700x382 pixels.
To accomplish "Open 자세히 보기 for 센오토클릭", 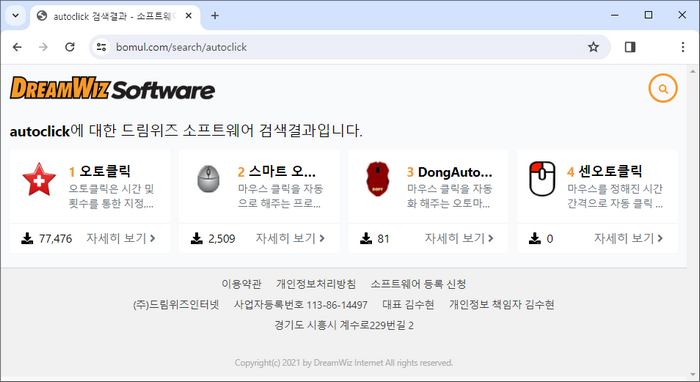I will (629, 238).
